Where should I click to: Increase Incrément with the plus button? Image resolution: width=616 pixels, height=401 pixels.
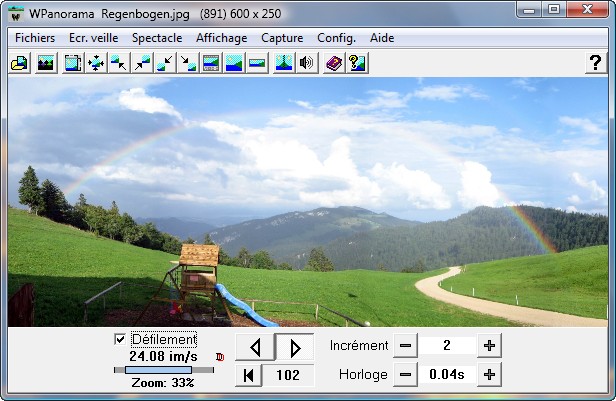(x=489, y=346)
